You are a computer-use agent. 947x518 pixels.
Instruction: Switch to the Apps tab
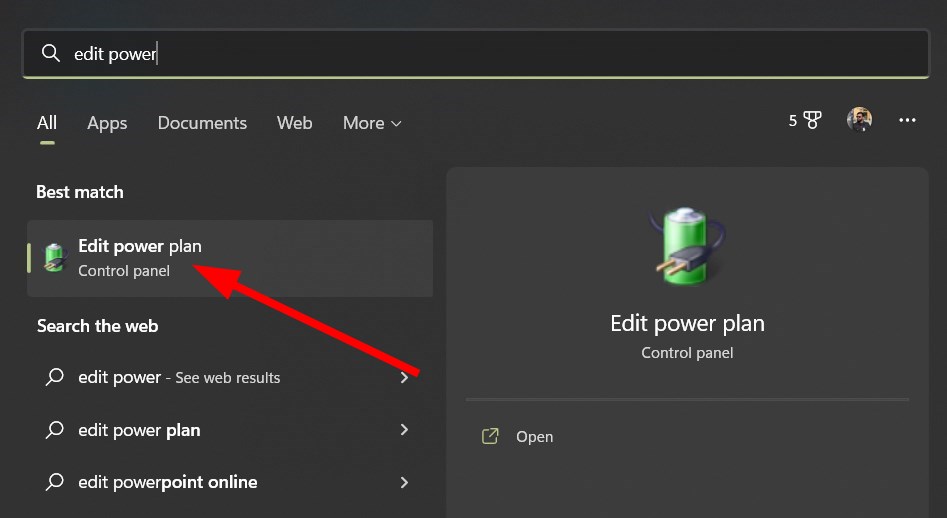(107, 123)
